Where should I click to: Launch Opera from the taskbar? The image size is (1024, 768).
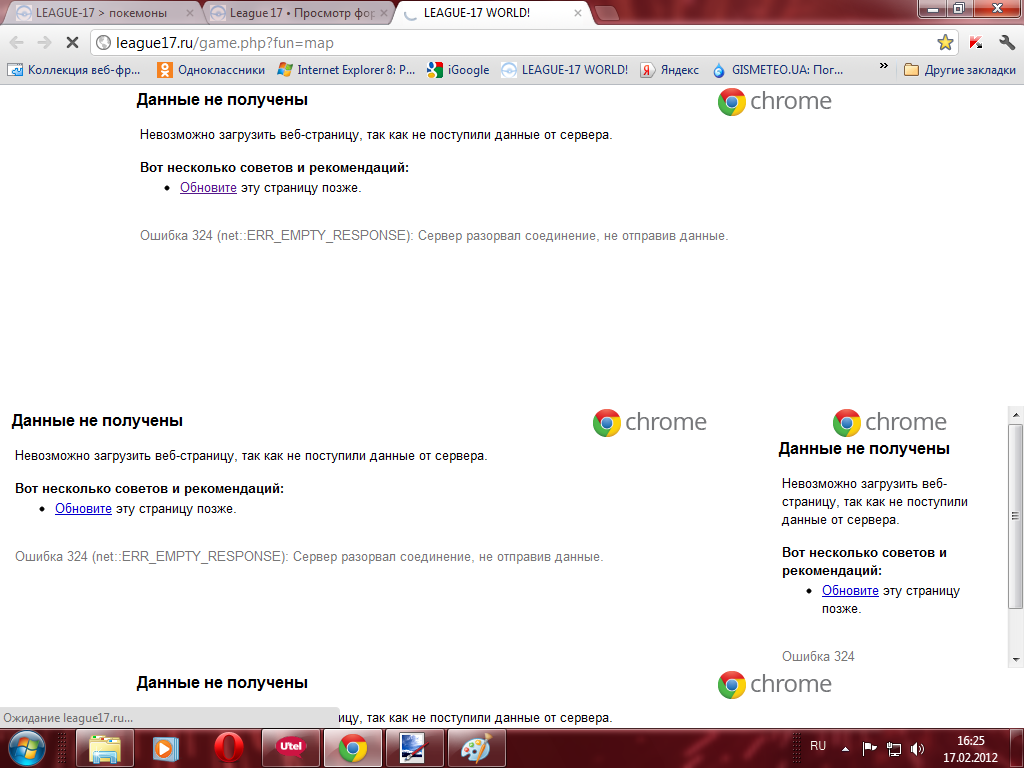(x=230, y=747)
